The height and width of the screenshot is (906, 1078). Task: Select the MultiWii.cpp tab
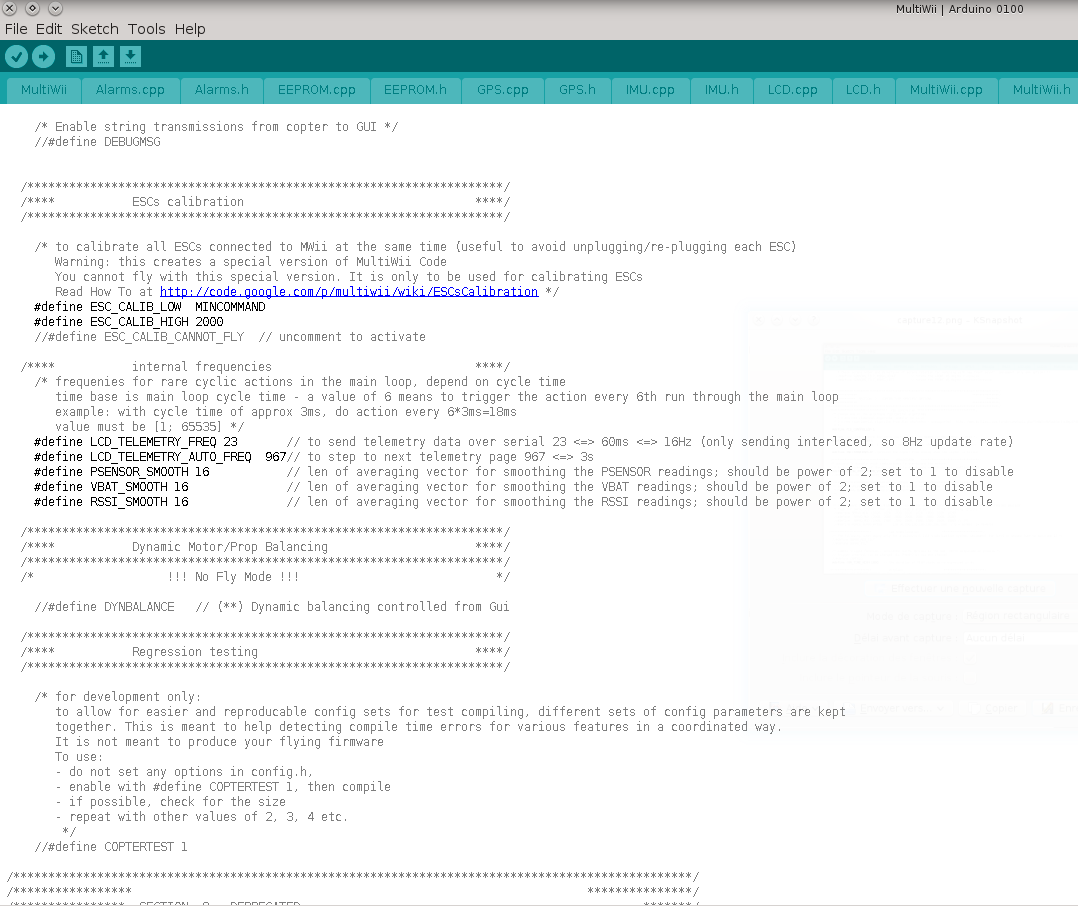pos(945,90)
